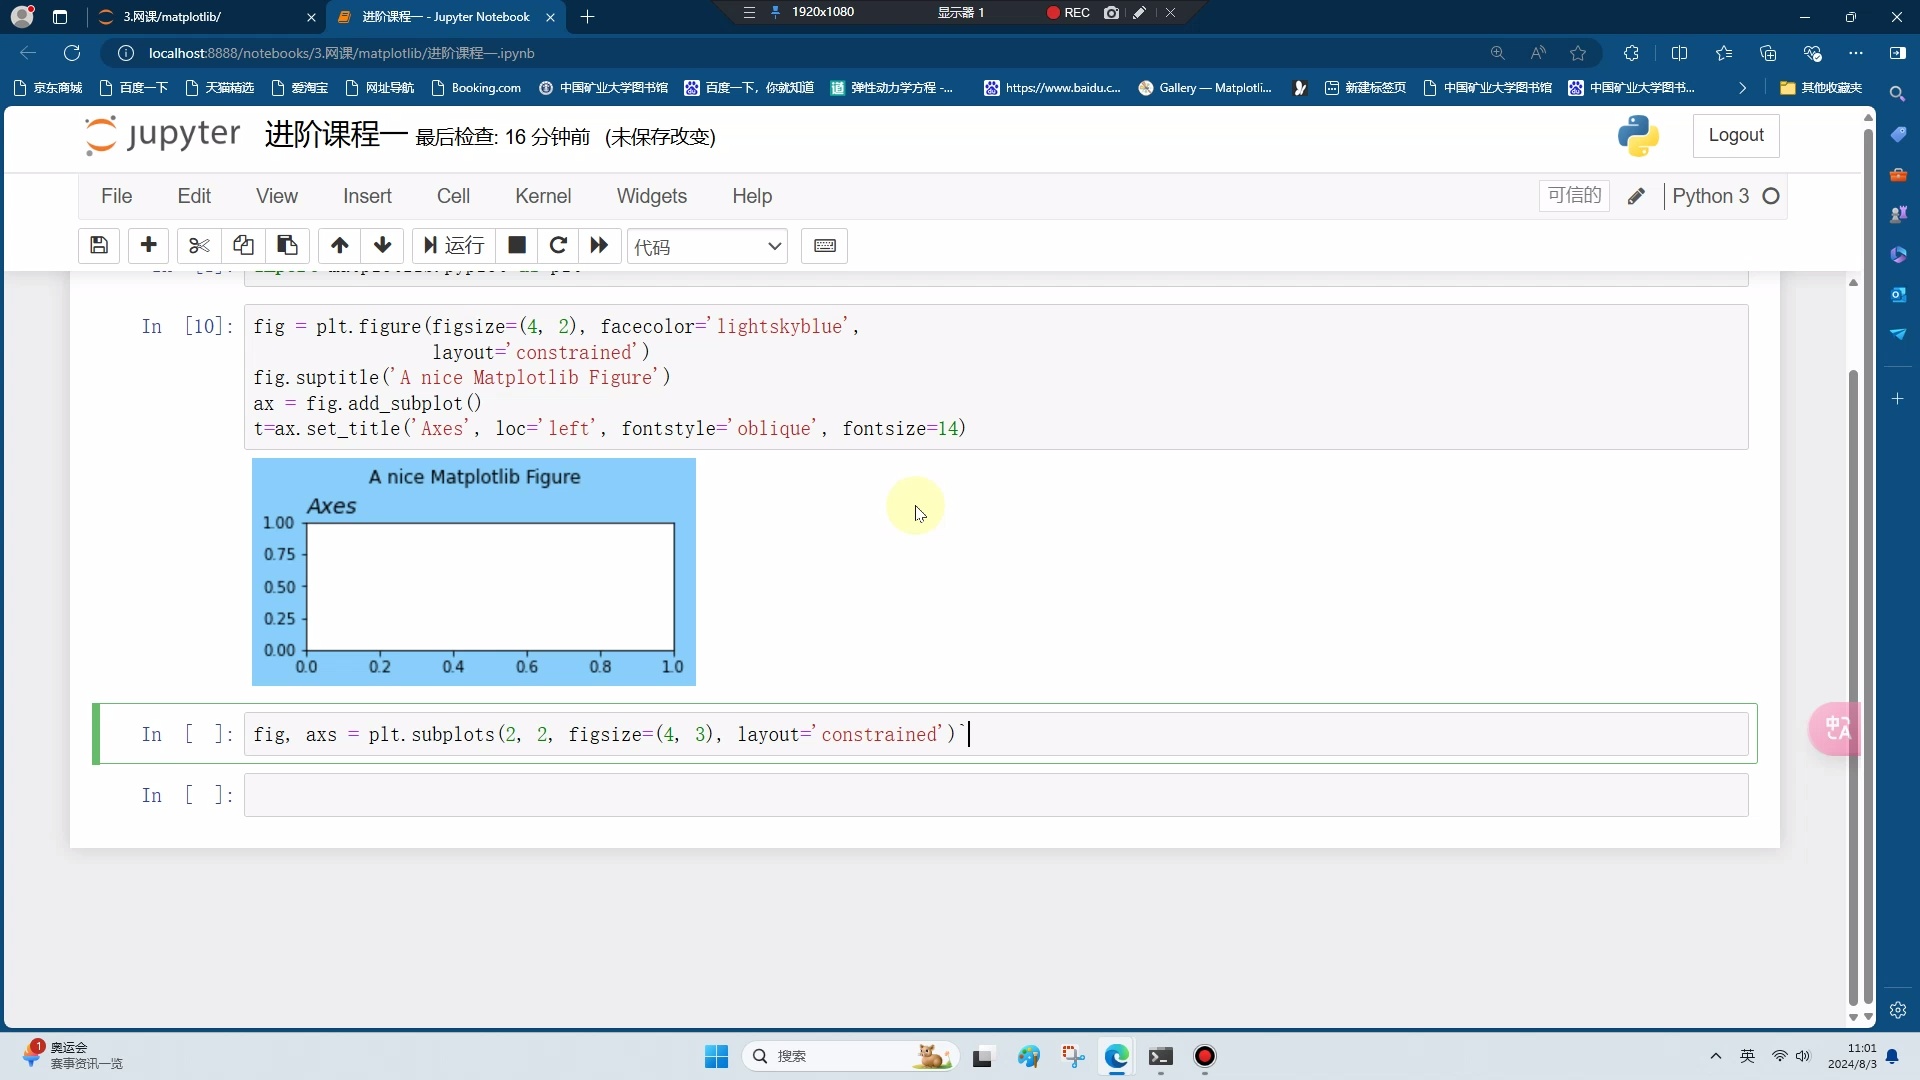The image size is (1920, 1080).
Task: Toggle the bookmark star for this page
Action: click(x=1578, y=53)
